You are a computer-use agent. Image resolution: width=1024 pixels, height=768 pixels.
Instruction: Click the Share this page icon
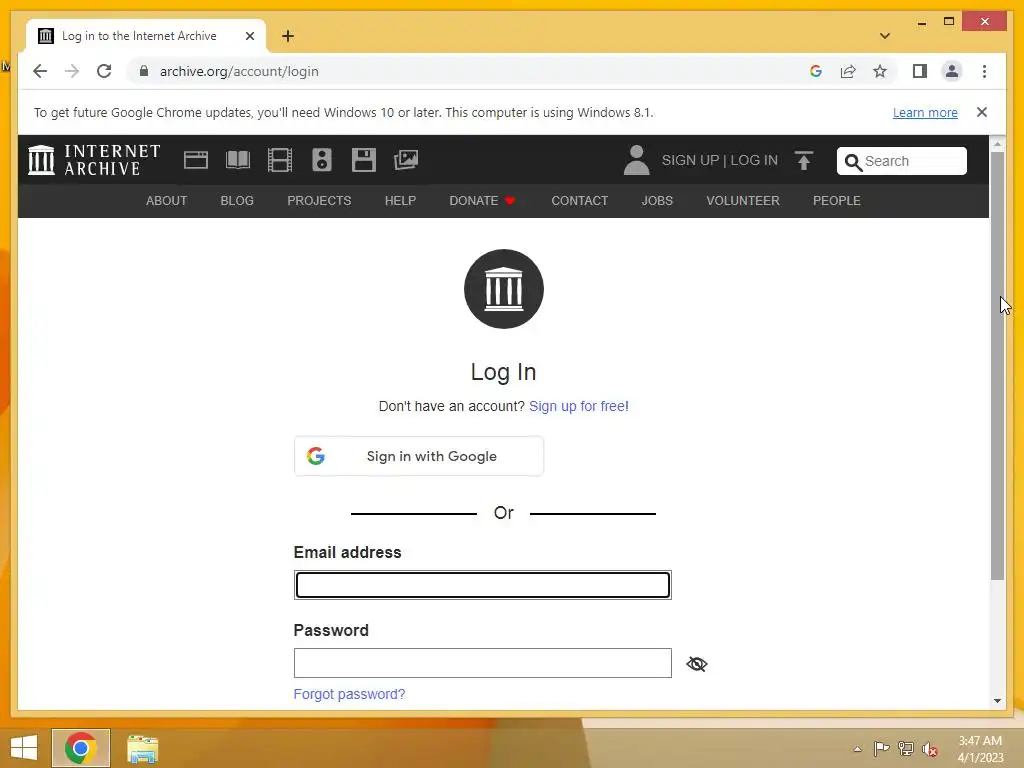point(848,71)
